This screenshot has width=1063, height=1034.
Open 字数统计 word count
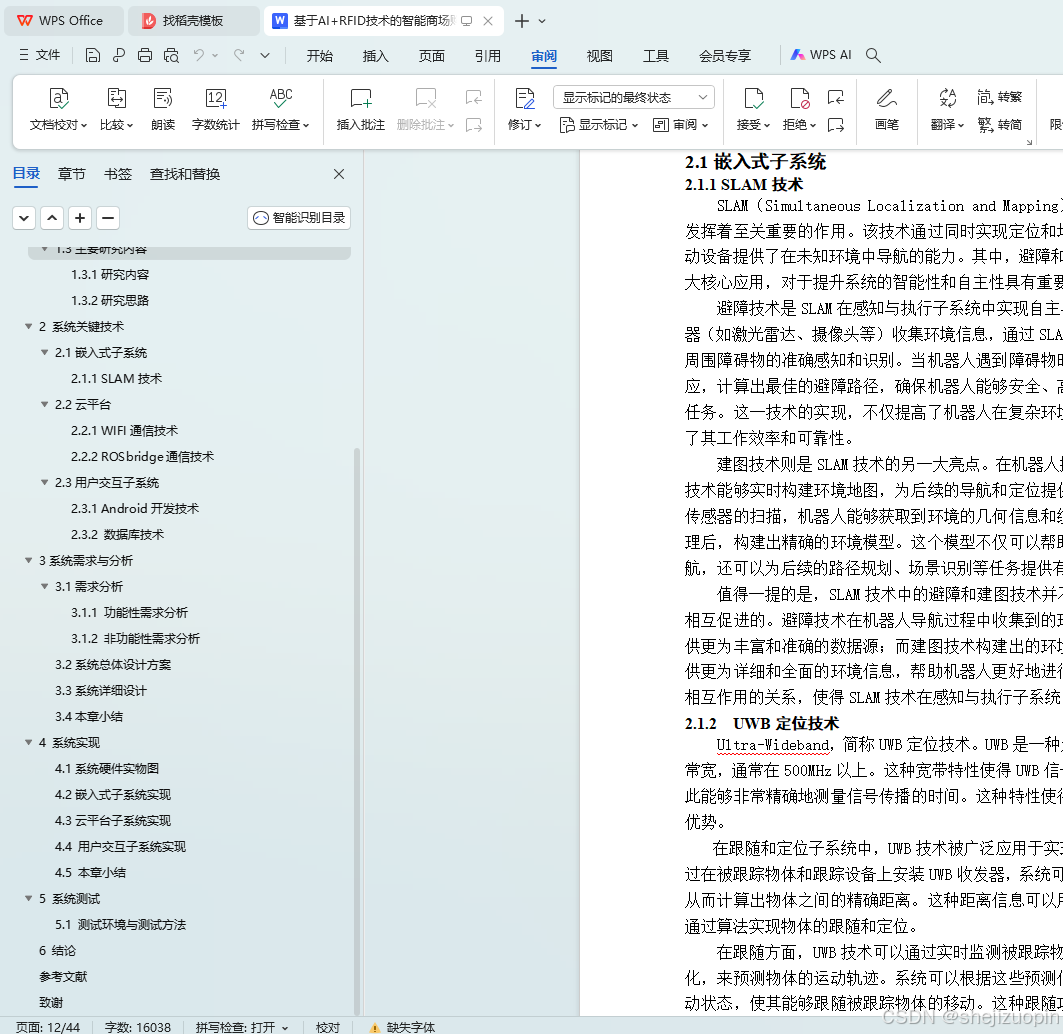point(216,110)
